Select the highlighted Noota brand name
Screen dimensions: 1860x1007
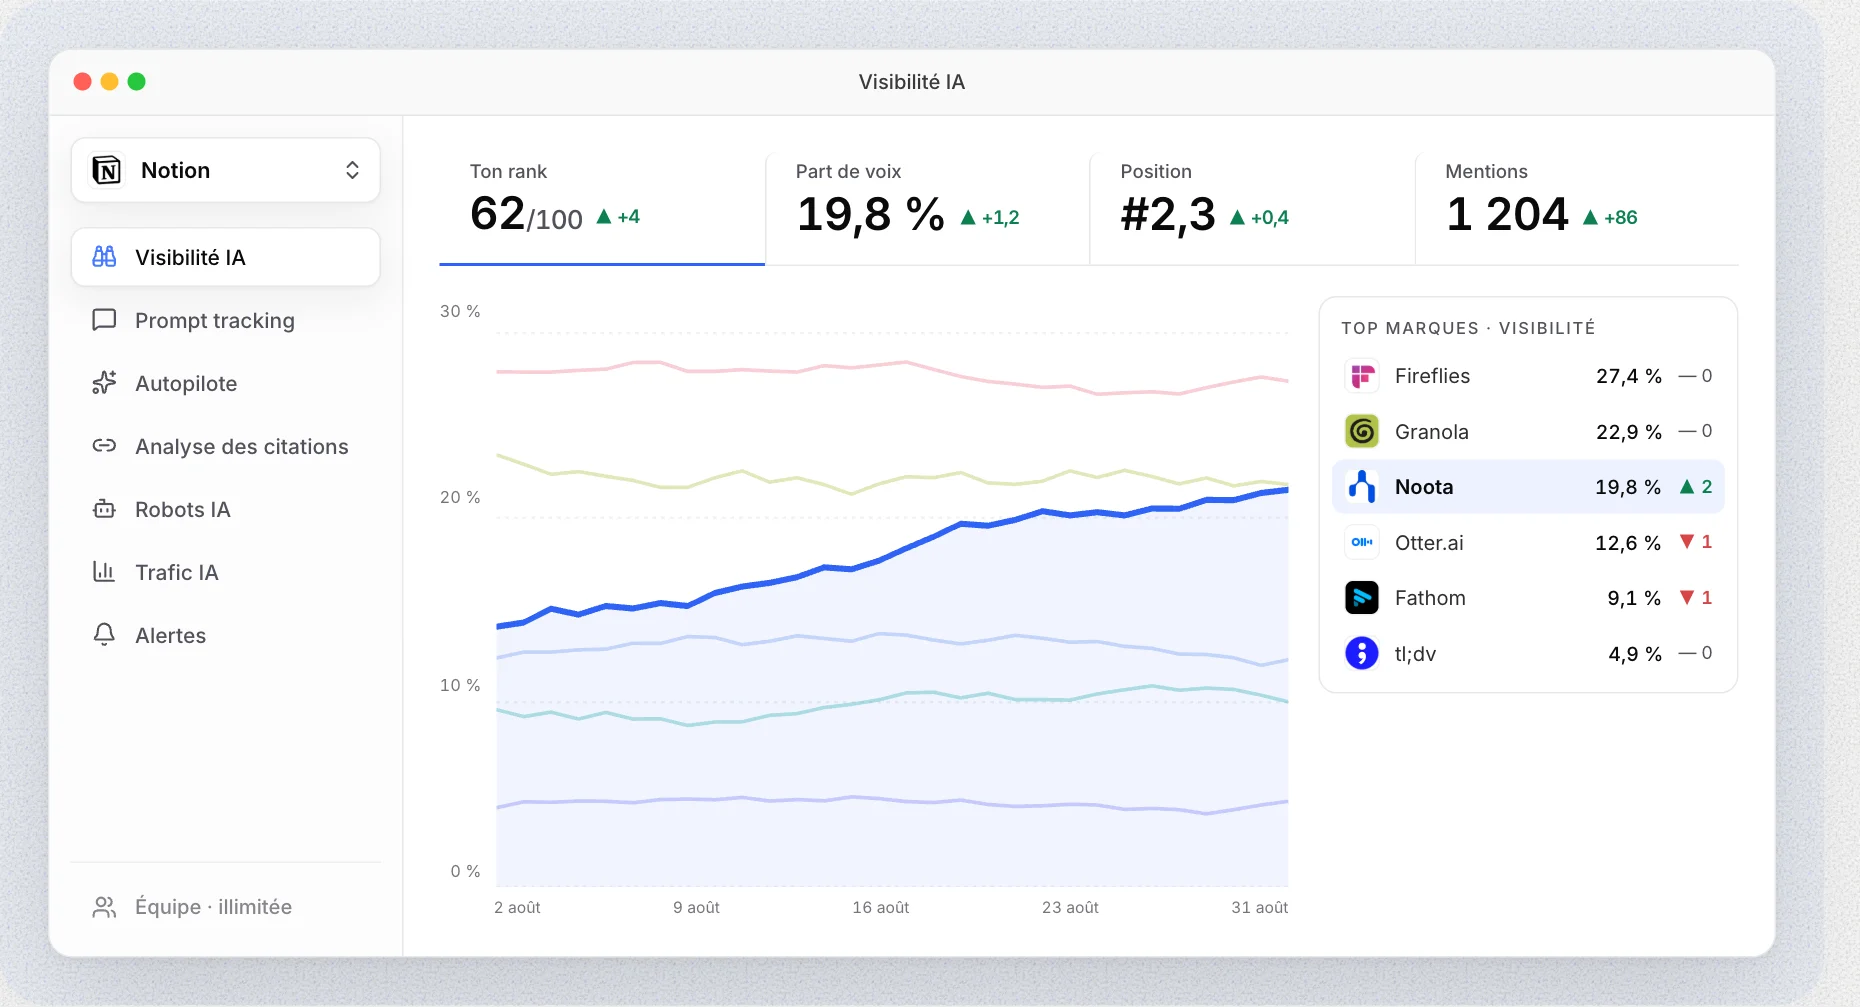(x=1424, y=487)
